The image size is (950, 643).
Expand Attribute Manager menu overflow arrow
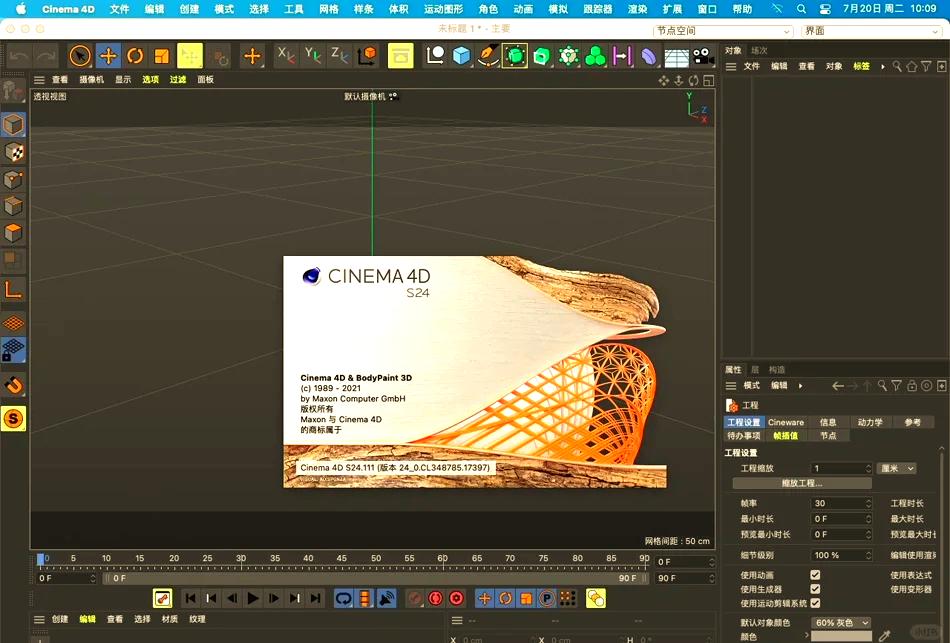tap(800, 386)
